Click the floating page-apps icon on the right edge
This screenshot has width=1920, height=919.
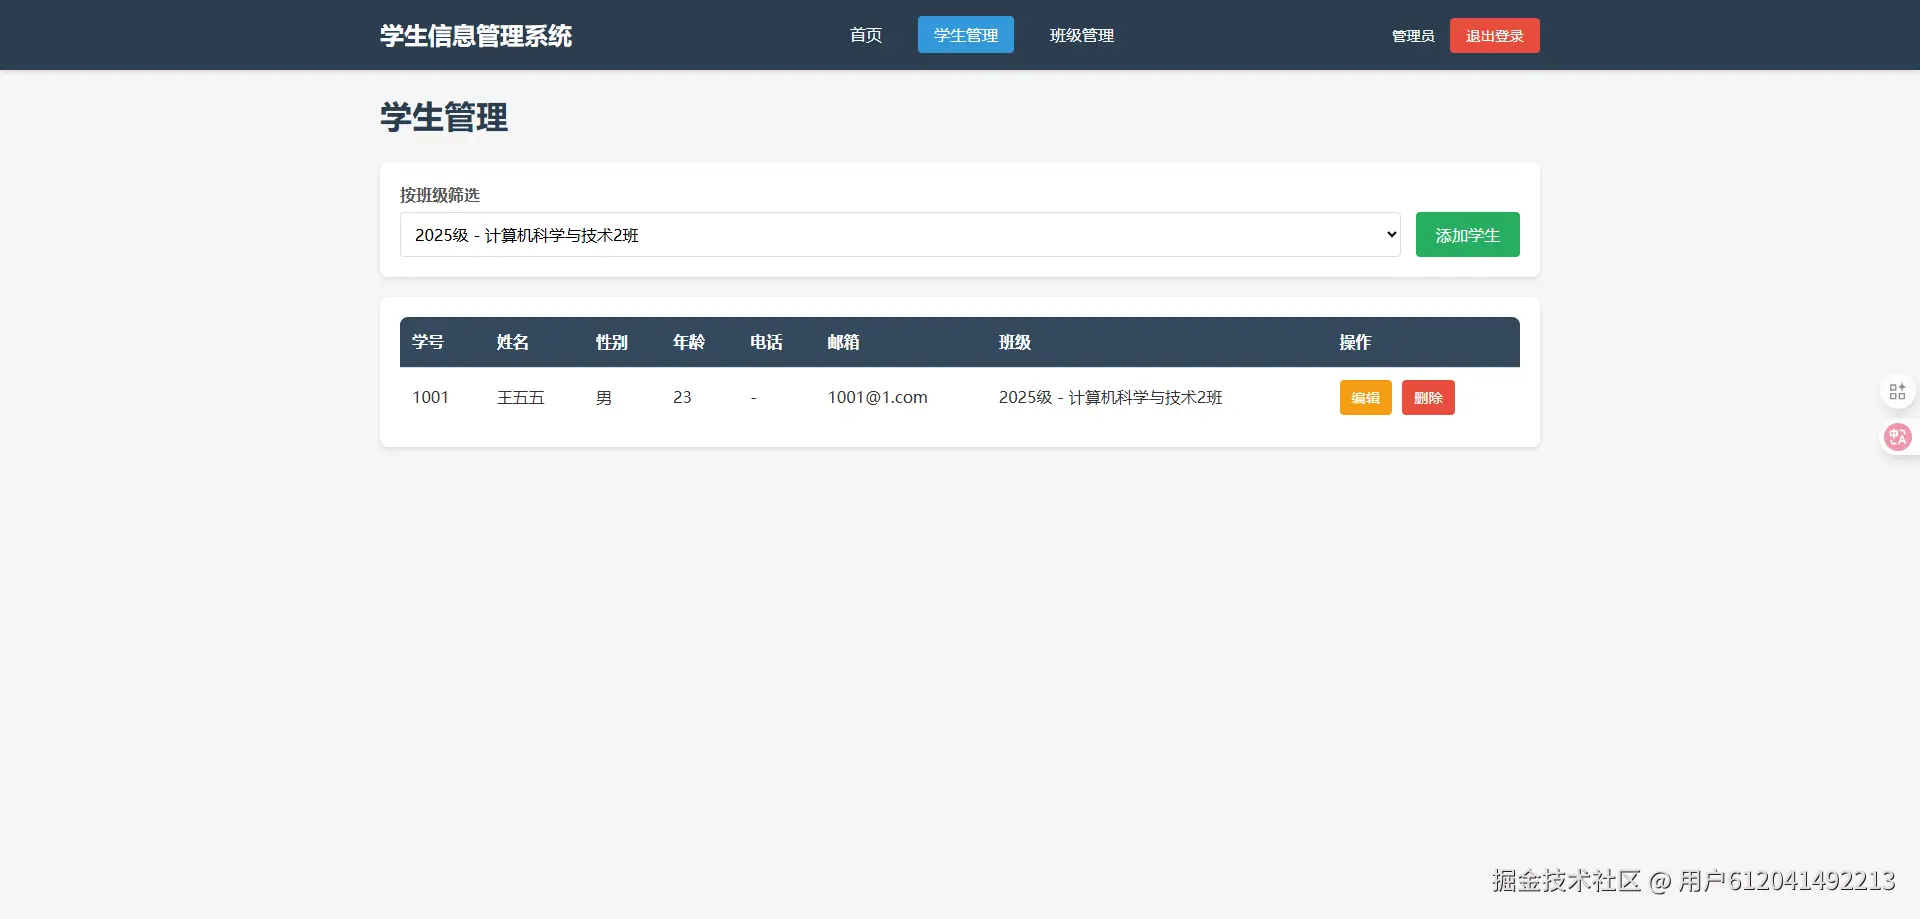1897,390
